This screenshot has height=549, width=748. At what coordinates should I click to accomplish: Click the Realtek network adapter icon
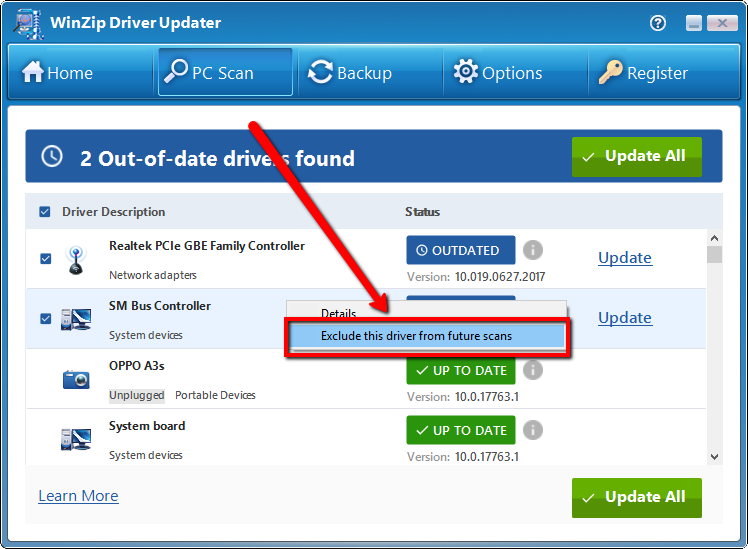tap(76, 260)
